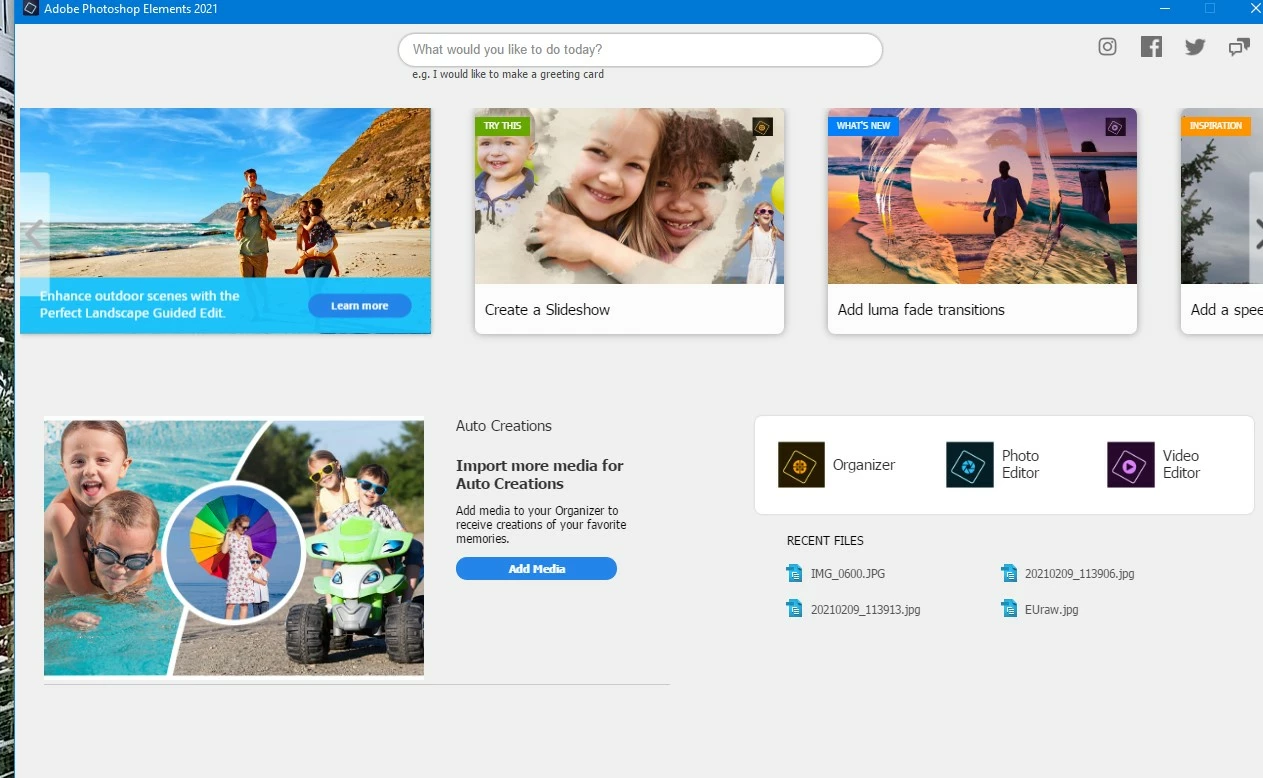Open the Add luma fade transitions card image
Image resolution: width=1263 pixels, height=778 pixels.
982,196
